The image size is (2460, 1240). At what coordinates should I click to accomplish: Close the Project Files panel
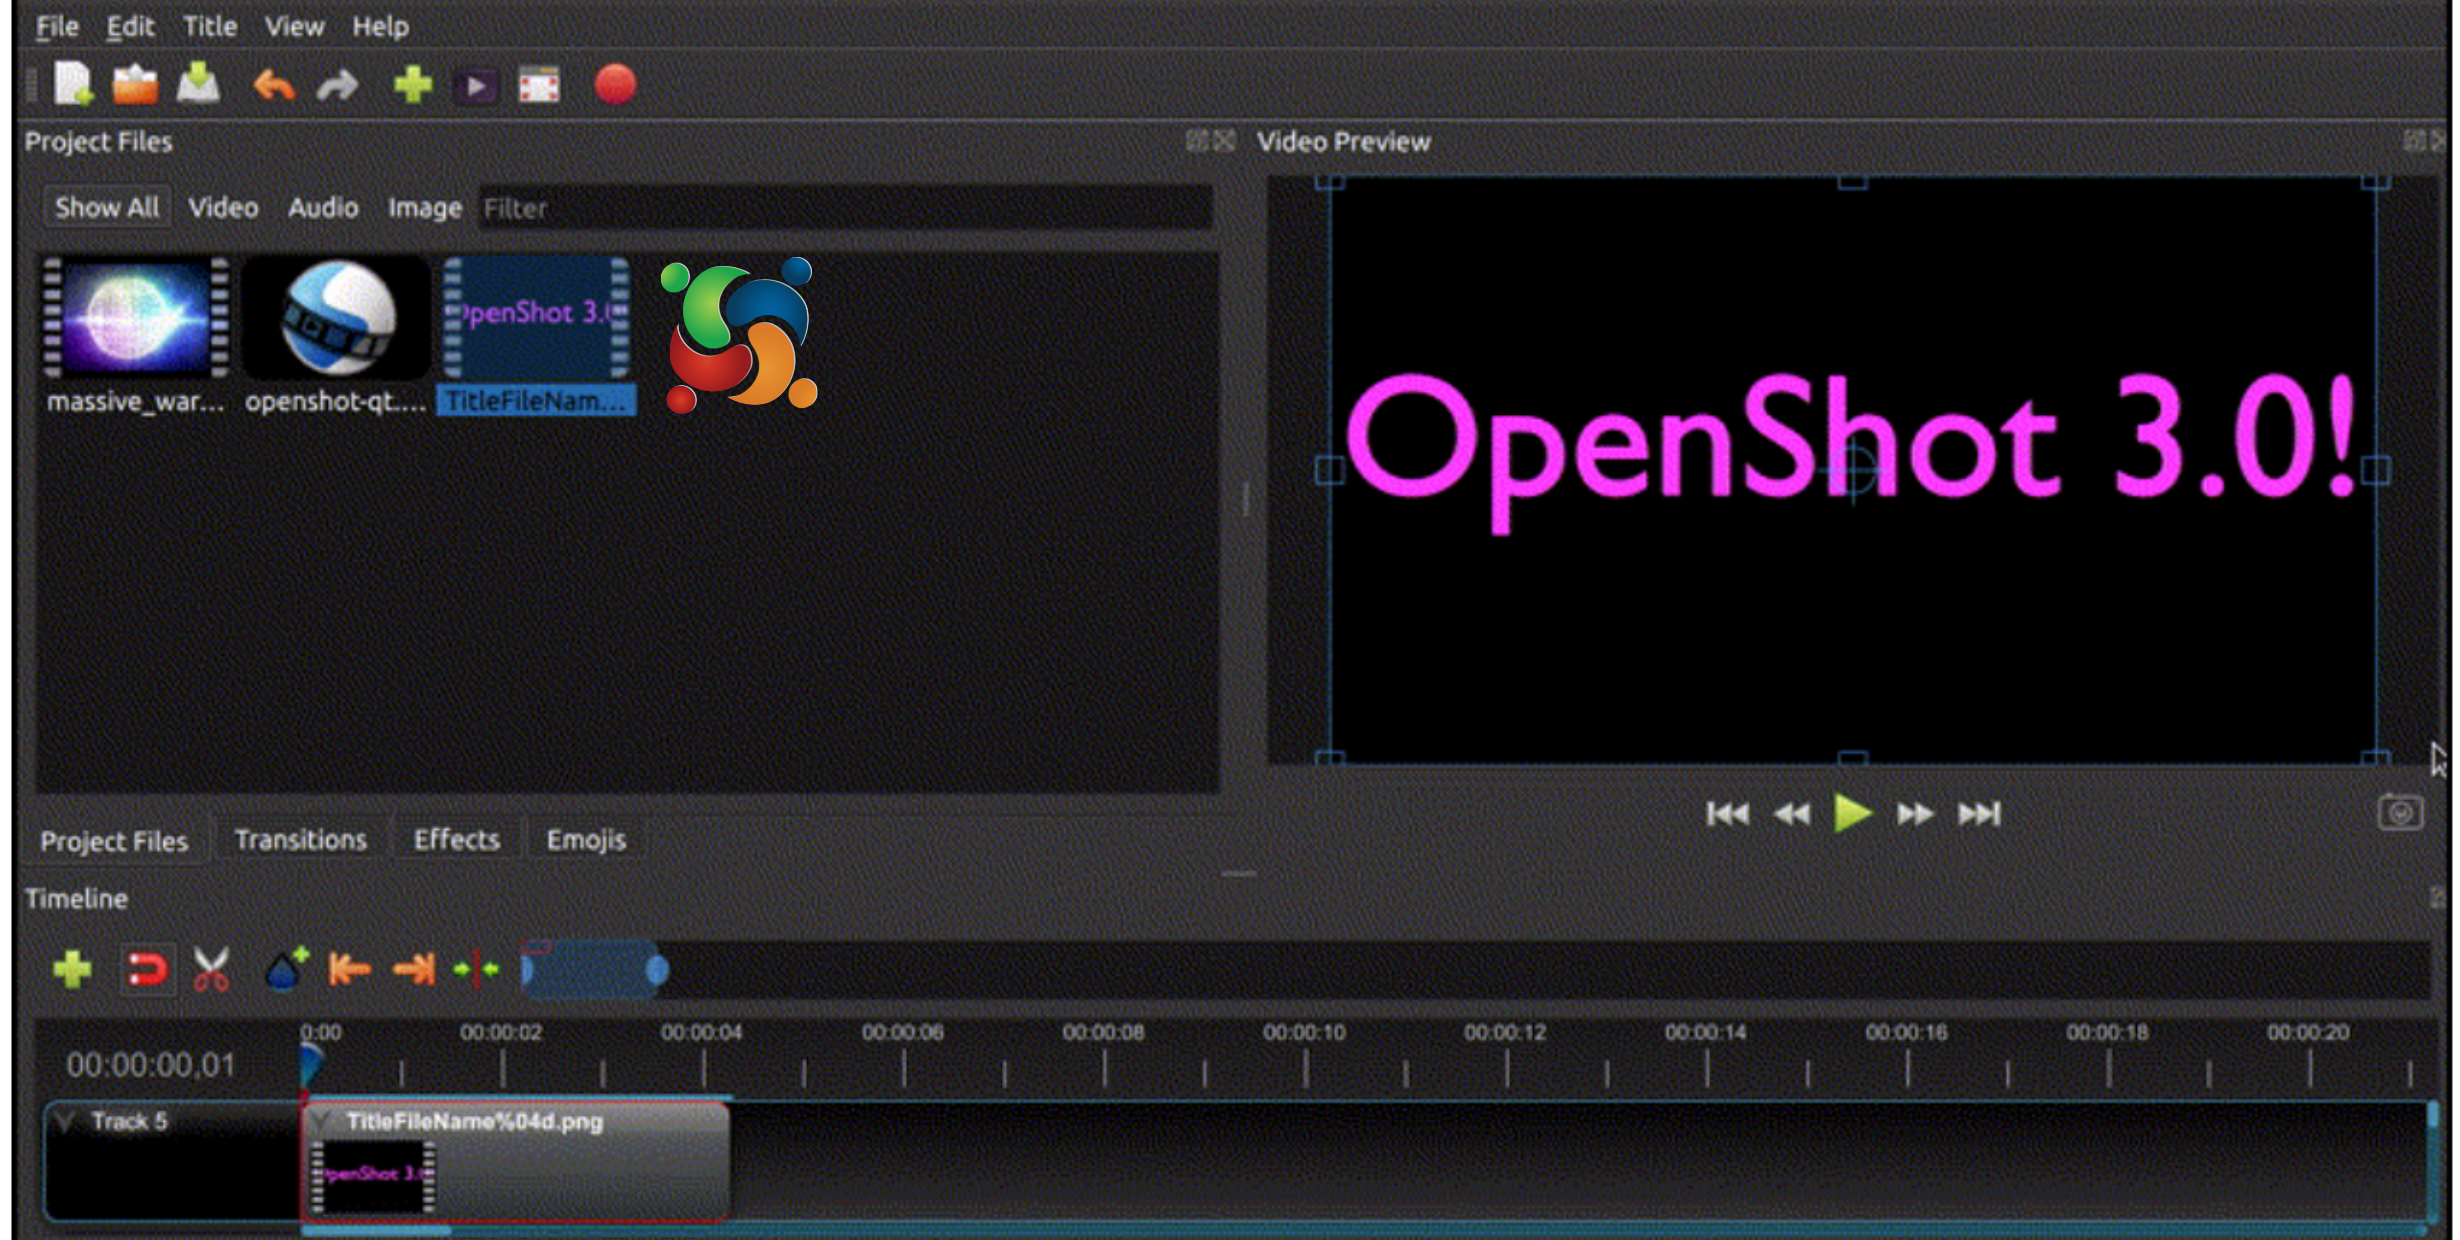(x=1224, y=141)
